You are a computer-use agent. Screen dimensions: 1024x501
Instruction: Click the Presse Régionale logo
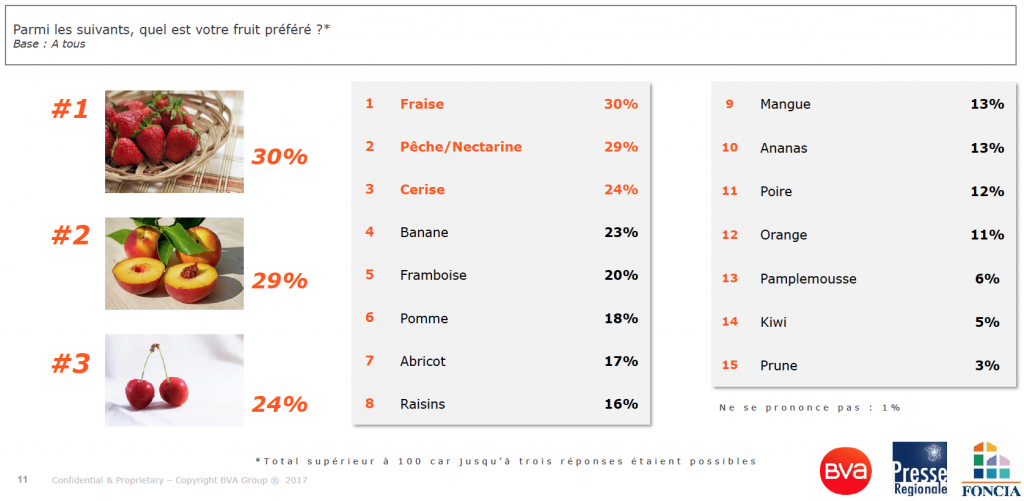click(920, 470)
